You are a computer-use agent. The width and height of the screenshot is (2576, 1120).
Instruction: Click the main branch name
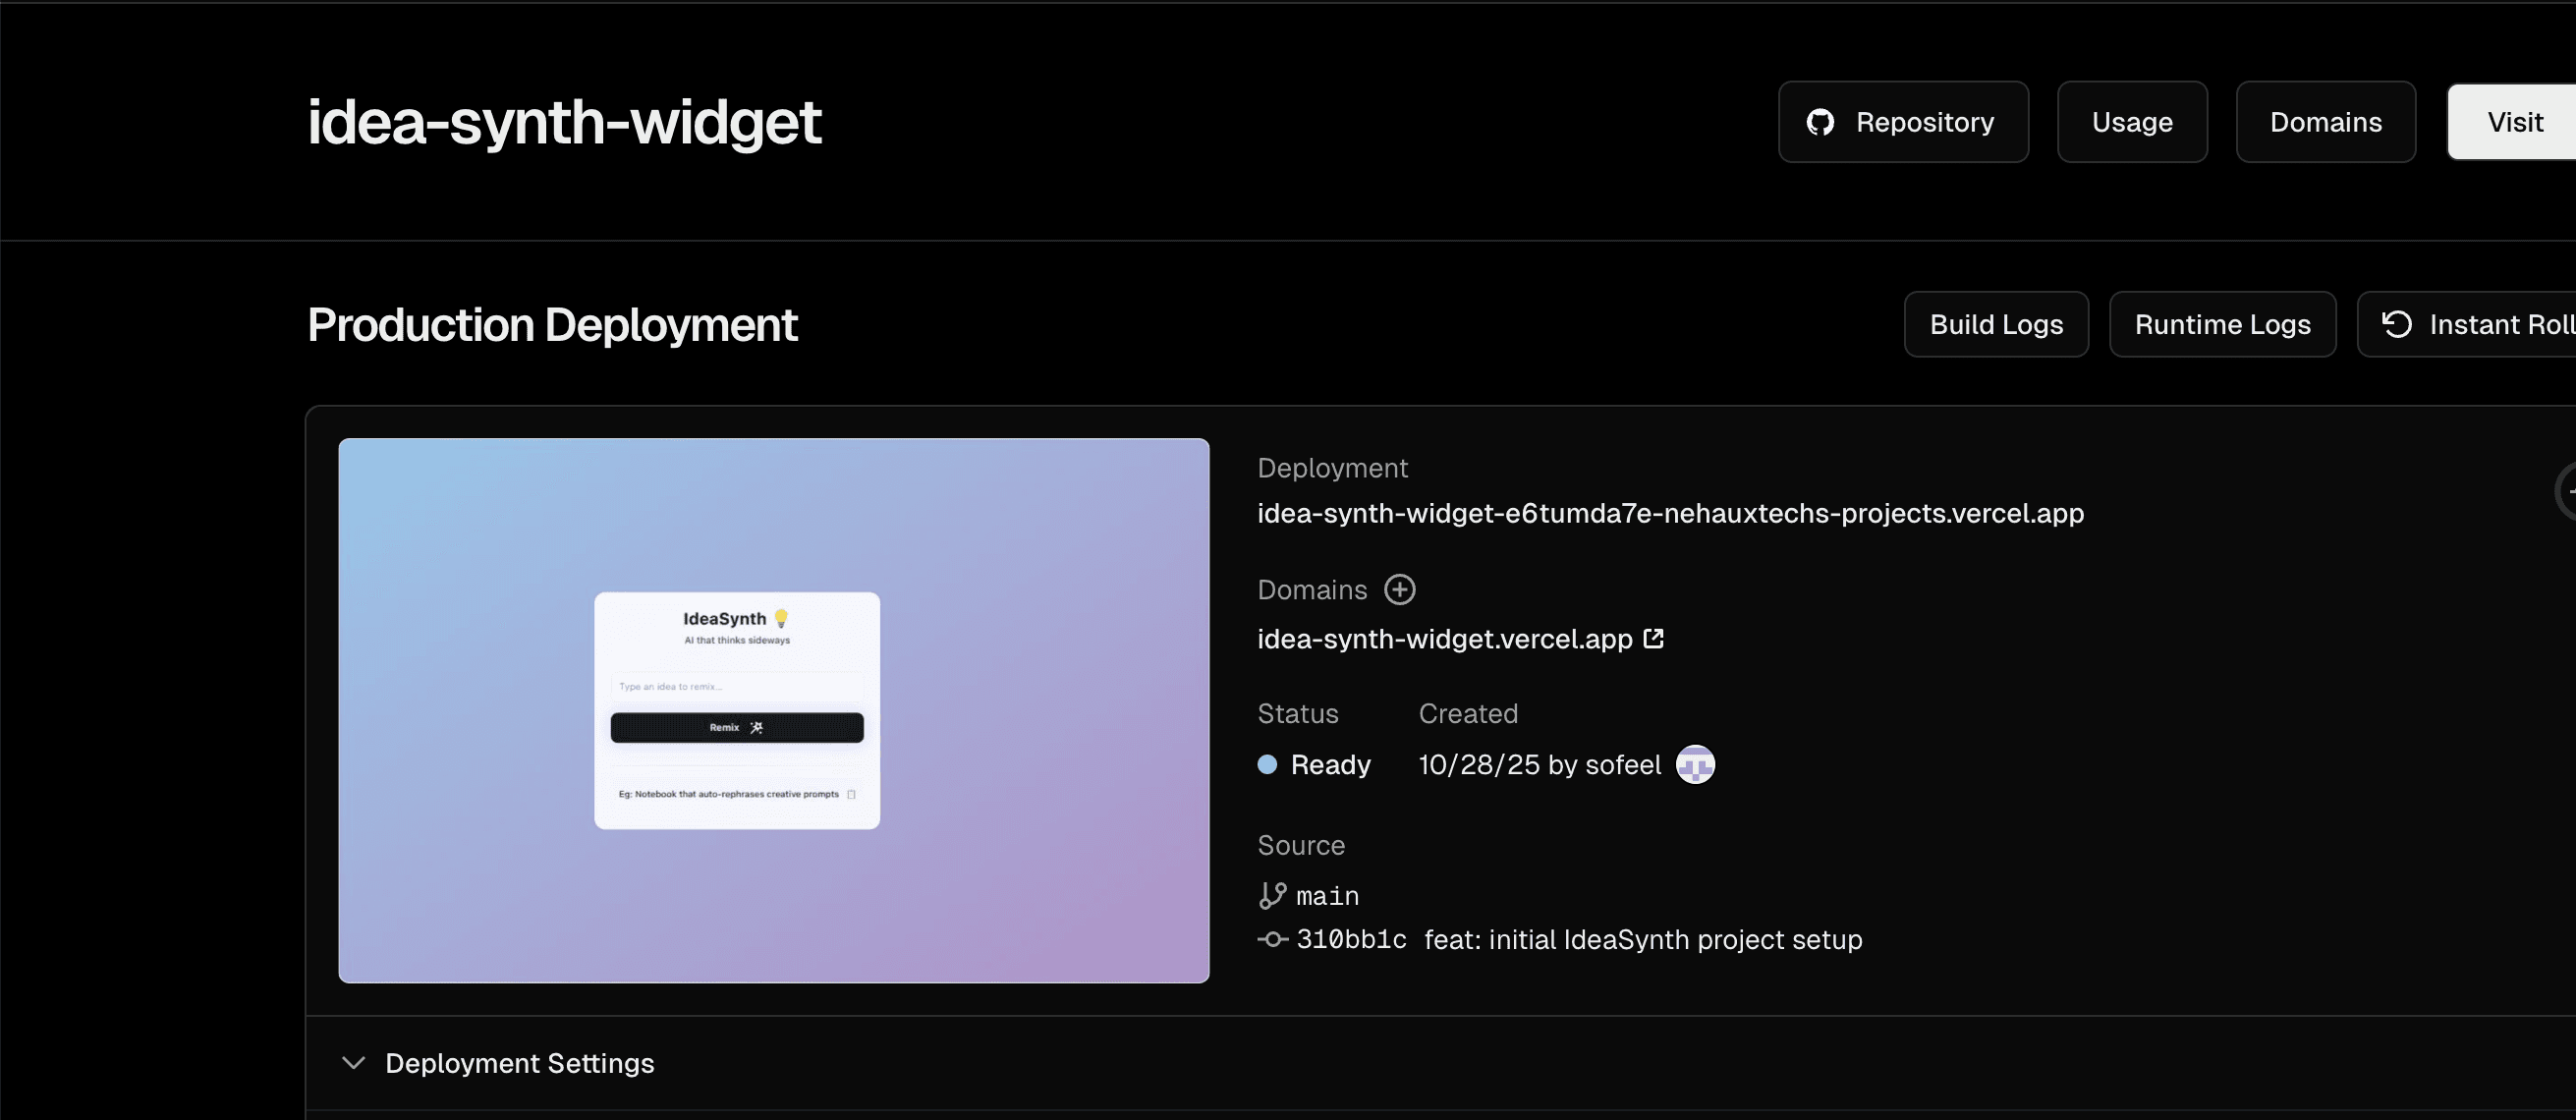pos(1327,896)
